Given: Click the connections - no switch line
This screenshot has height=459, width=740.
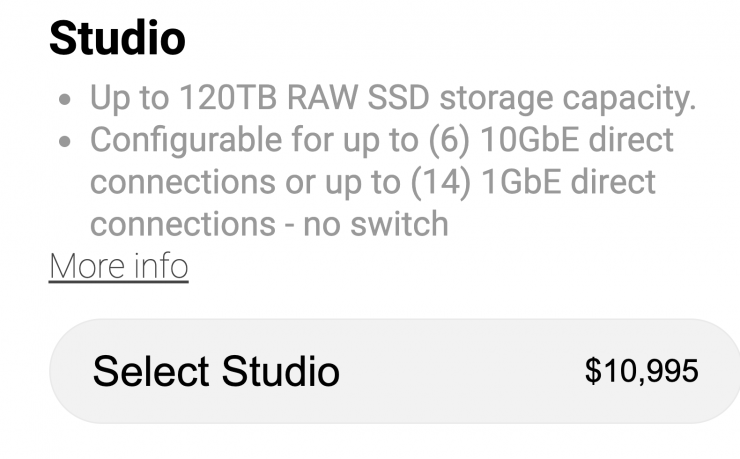Looking at the screenshot, I should coord(269,224).
